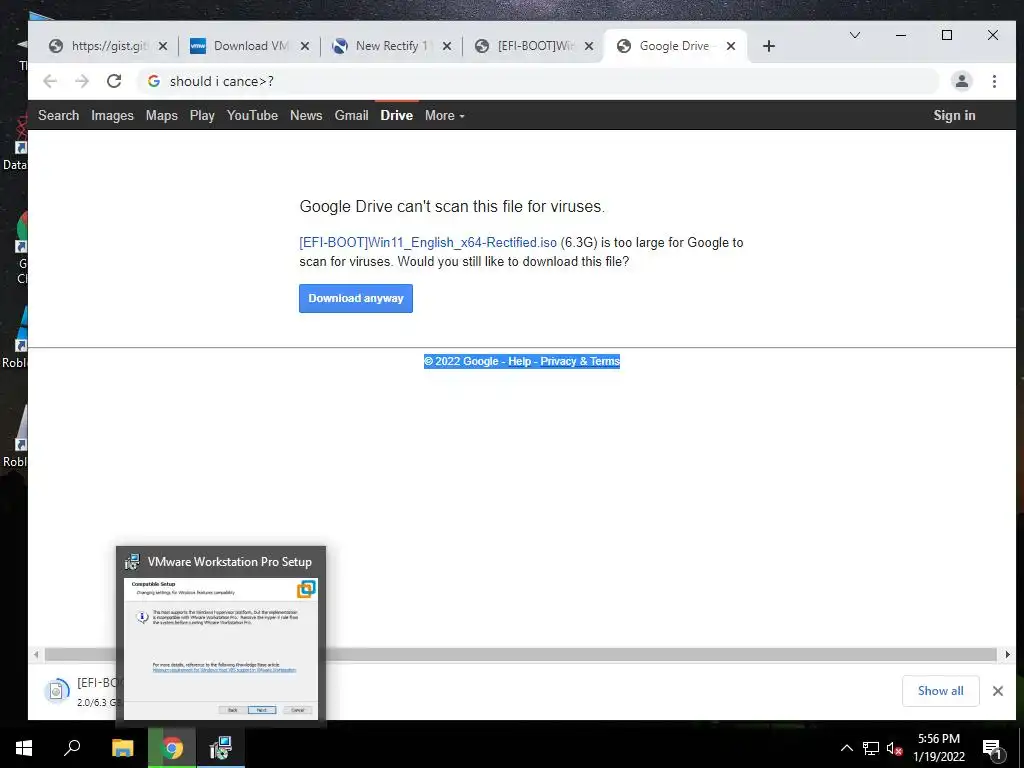
Task: Close the New Rectify 11 tab
Action: [x=447, y=46]
